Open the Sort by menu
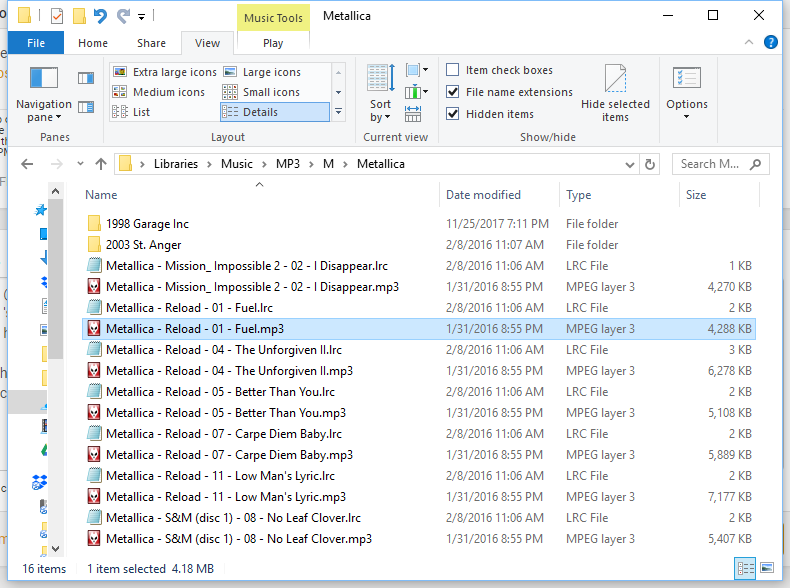Image resolution: width=790 pixels, height=588 pixels. (380, 94)
